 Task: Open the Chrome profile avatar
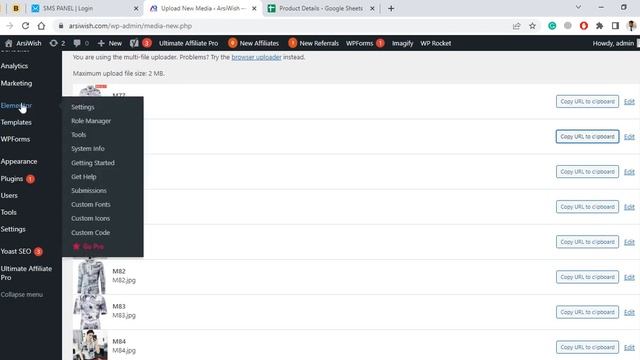pyautogui.click(x=631, y=26)
